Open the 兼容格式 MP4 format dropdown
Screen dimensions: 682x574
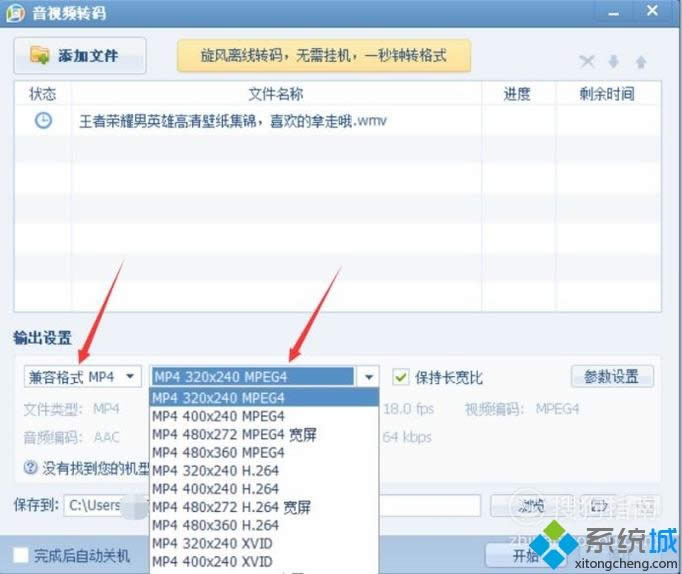(83, 377)
